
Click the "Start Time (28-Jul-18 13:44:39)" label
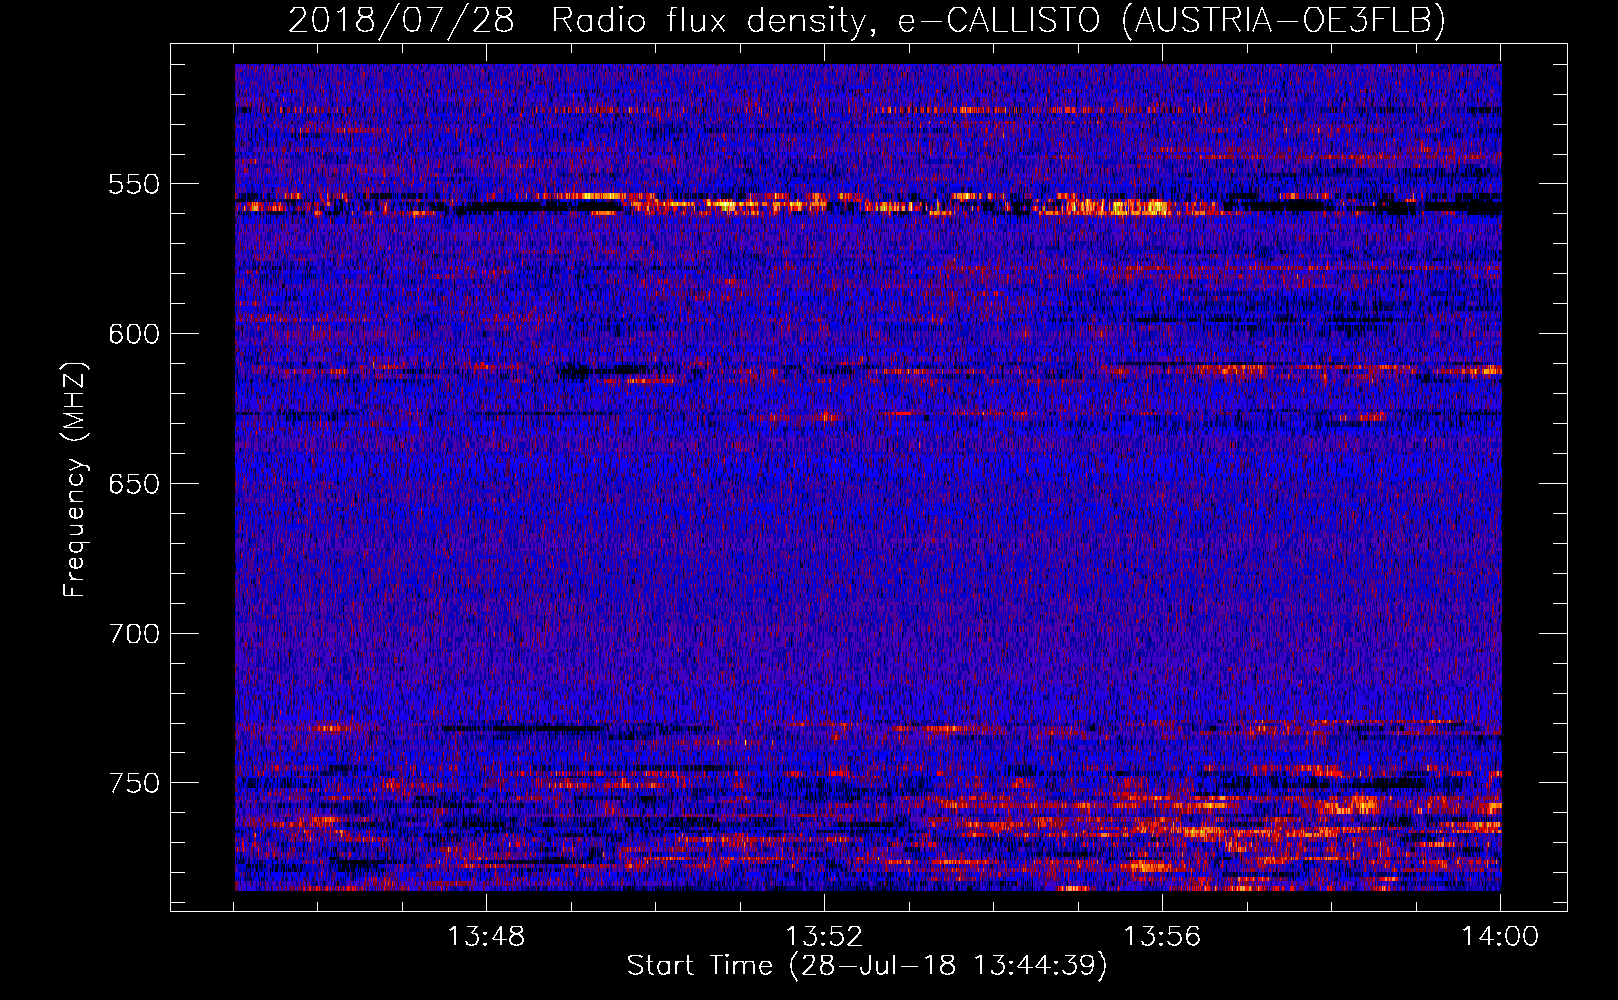point(868,967)
